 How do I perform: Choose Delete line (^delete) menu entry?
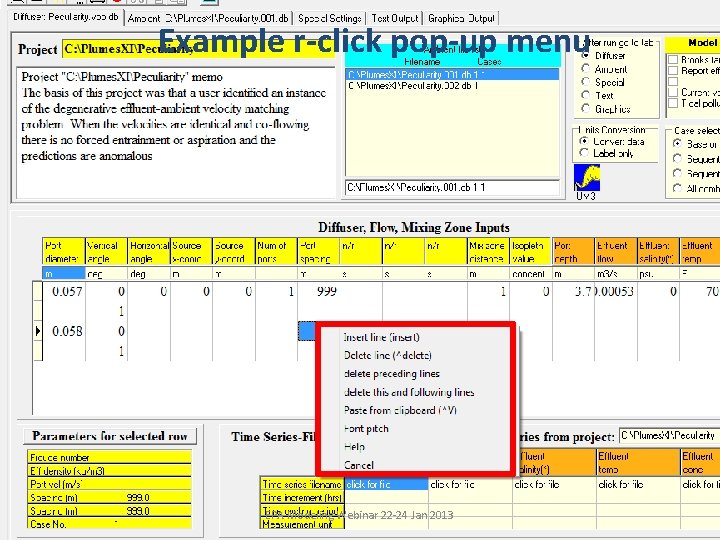tap(388, 355)
